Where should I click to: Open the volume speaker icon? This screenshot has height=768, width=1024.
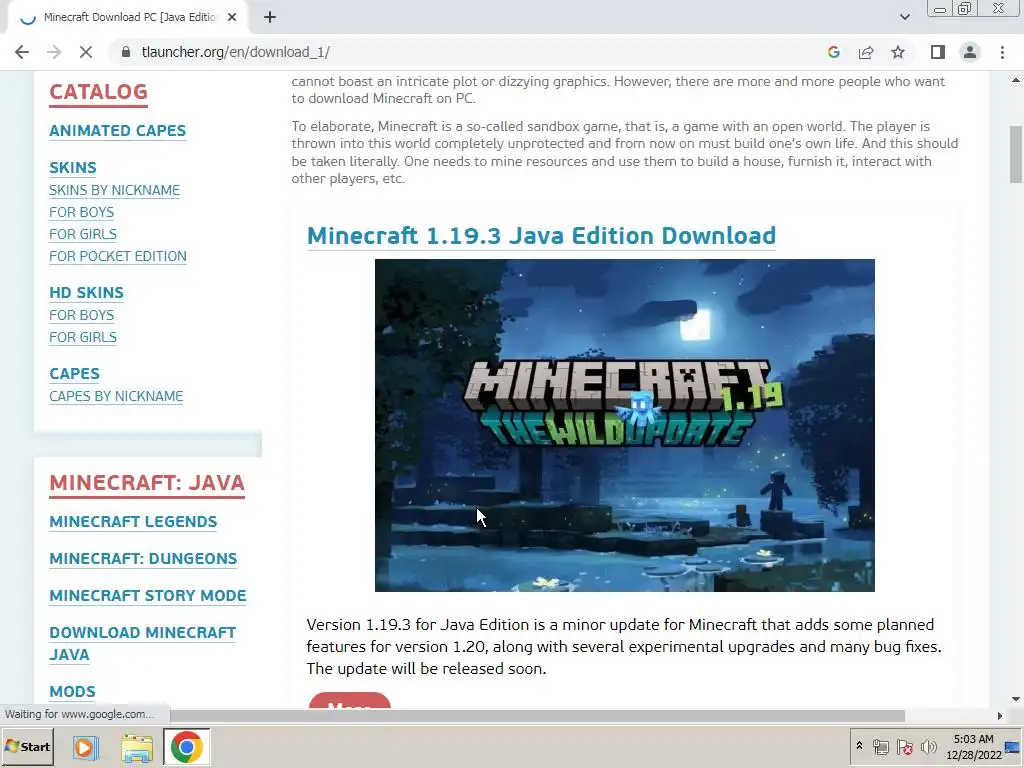928,746
